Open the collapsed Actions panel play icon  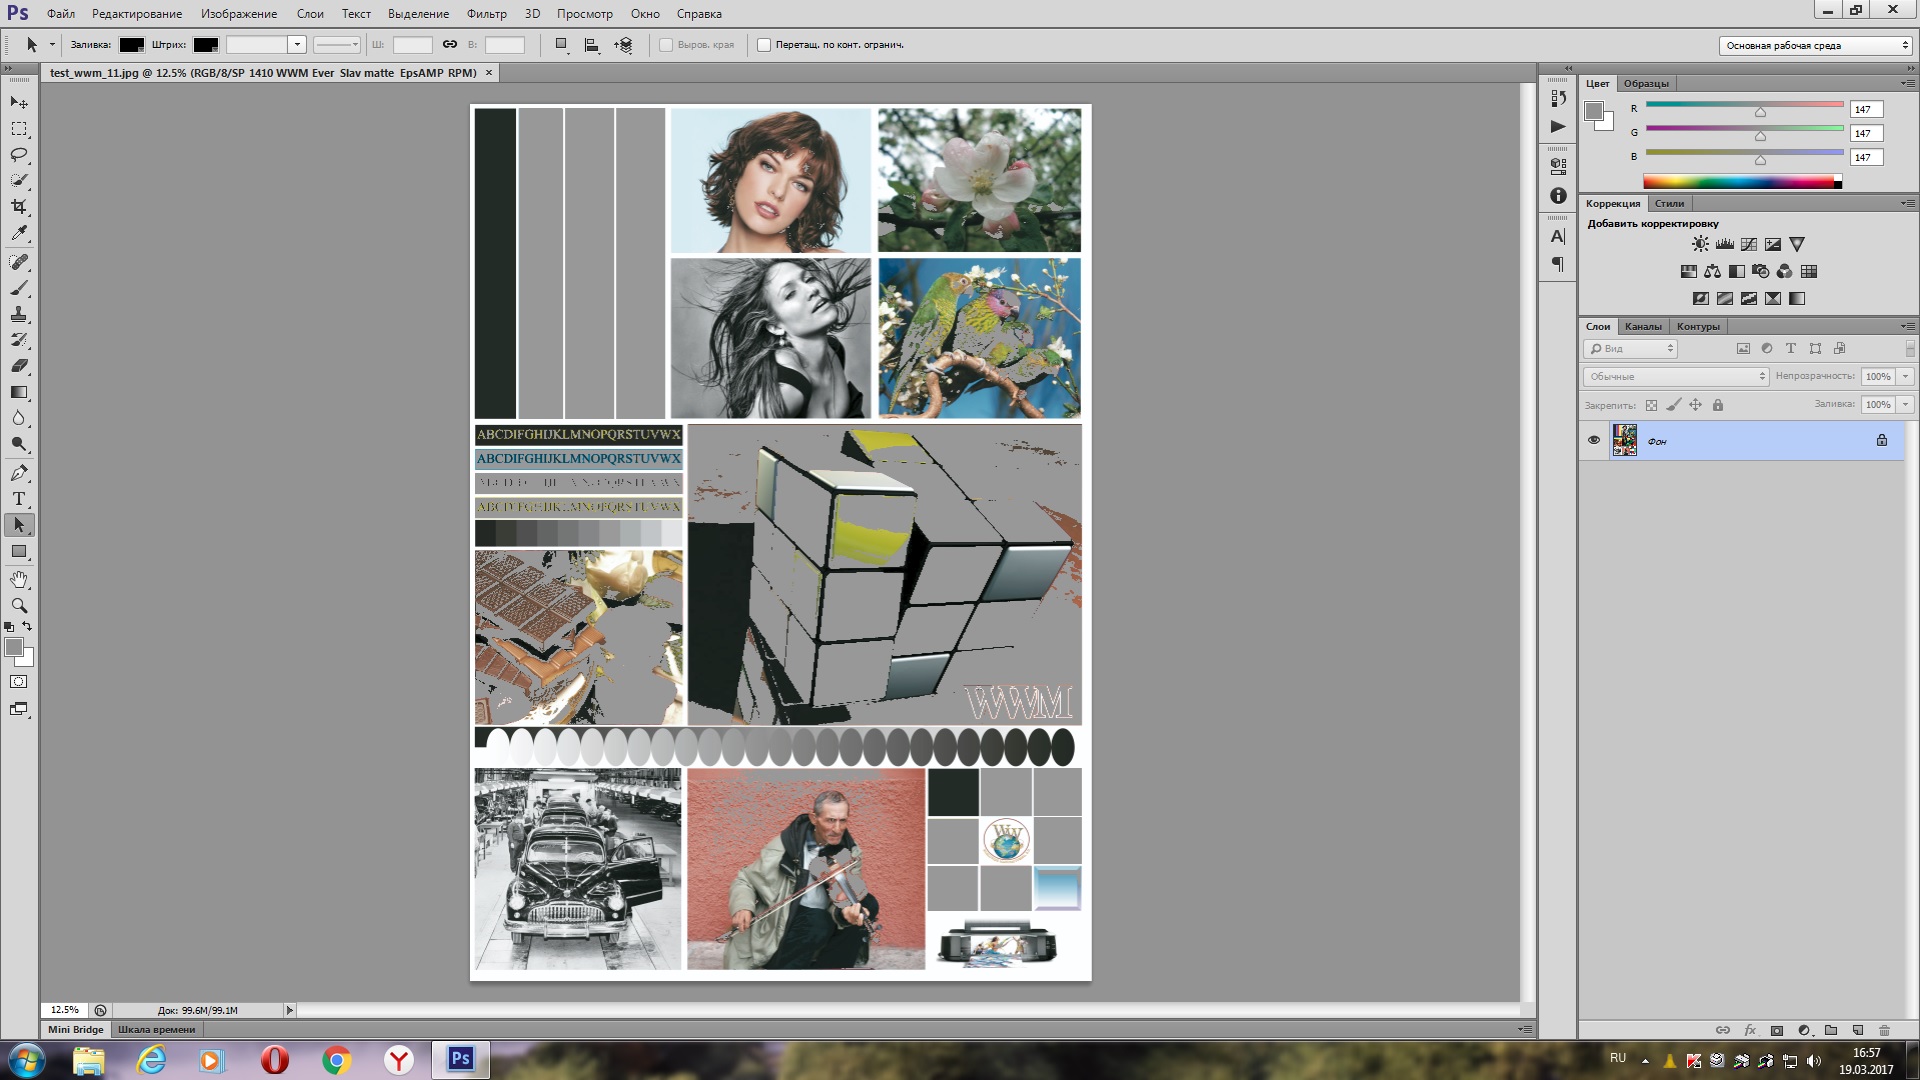1558,126
